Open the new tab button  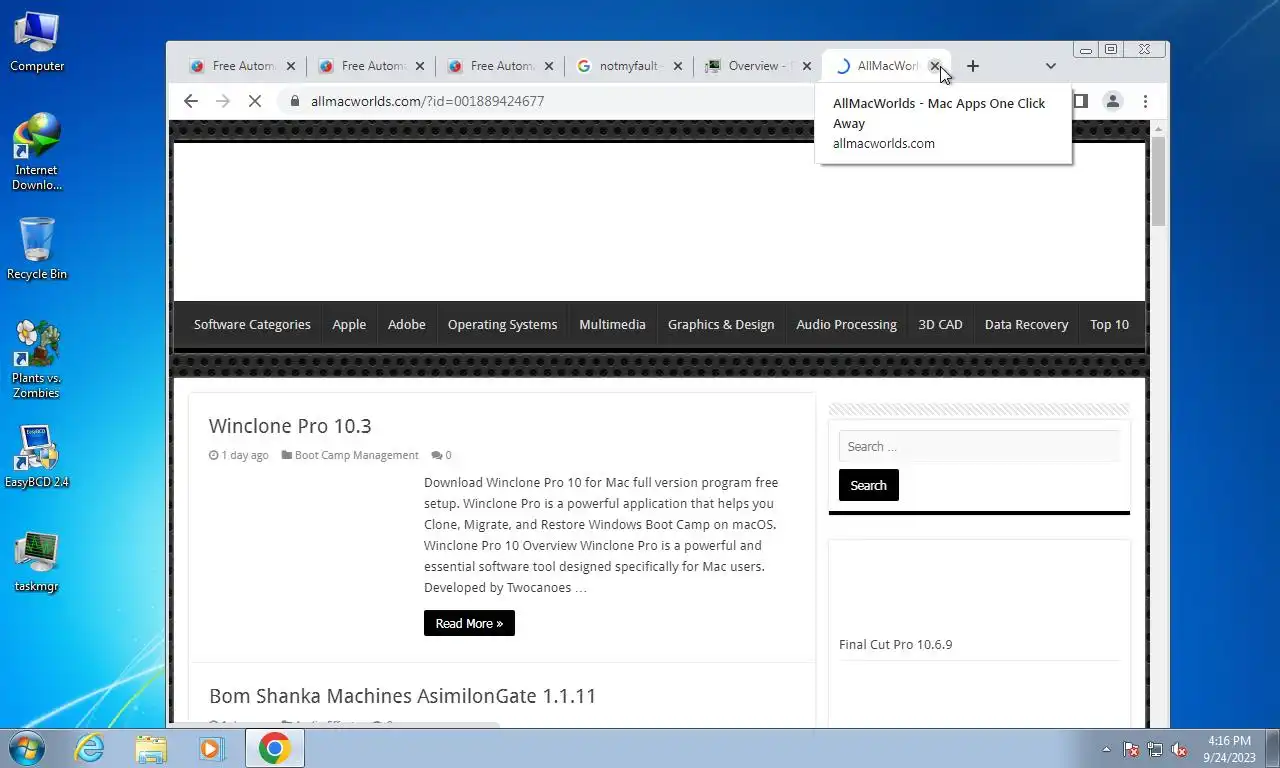coord(972,66)
